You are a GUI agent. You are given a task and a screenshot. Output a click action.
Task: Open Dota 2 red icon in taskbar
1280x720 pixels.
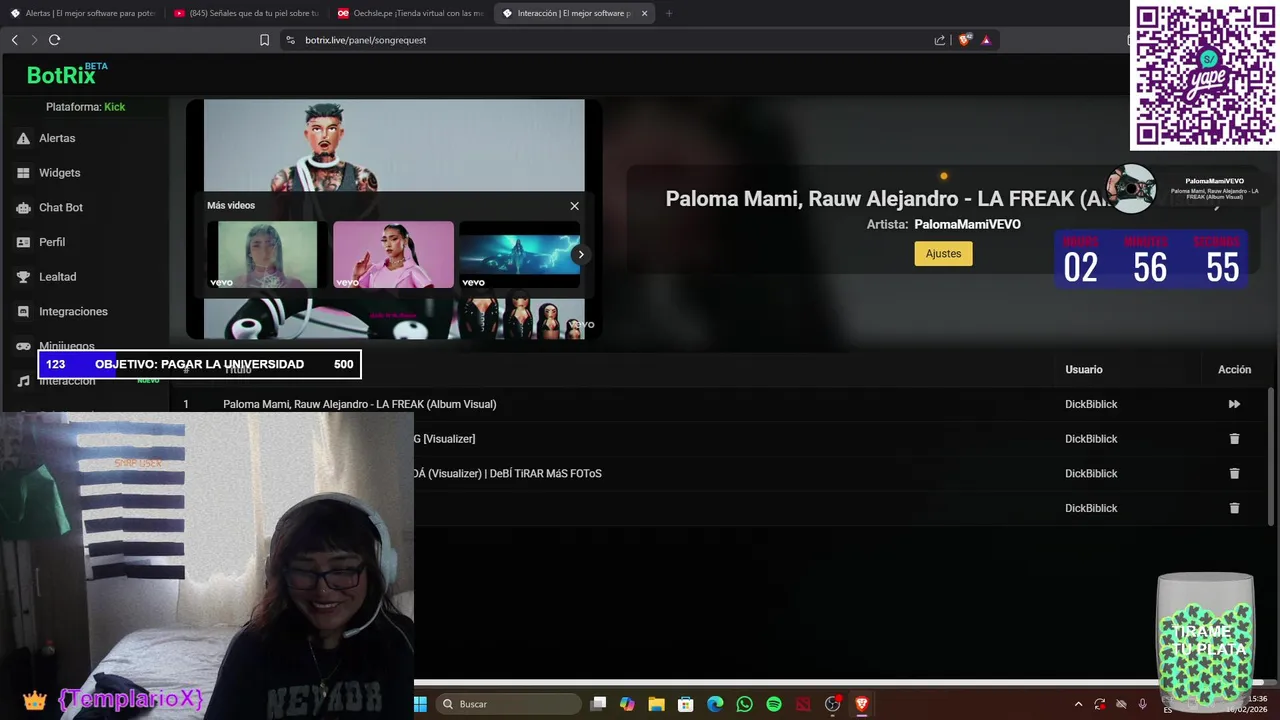(x=803, y=704)
